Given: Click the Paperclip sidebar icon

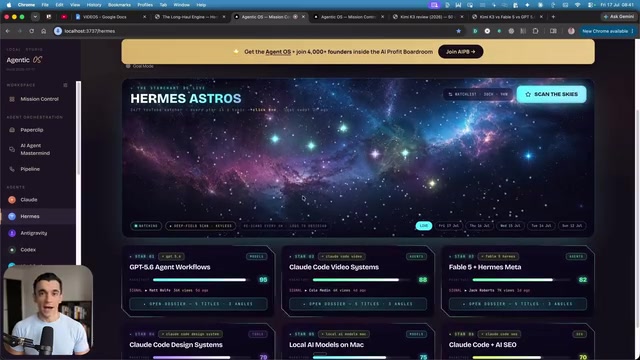Looking at the screenshot, I should coord(12,130).
